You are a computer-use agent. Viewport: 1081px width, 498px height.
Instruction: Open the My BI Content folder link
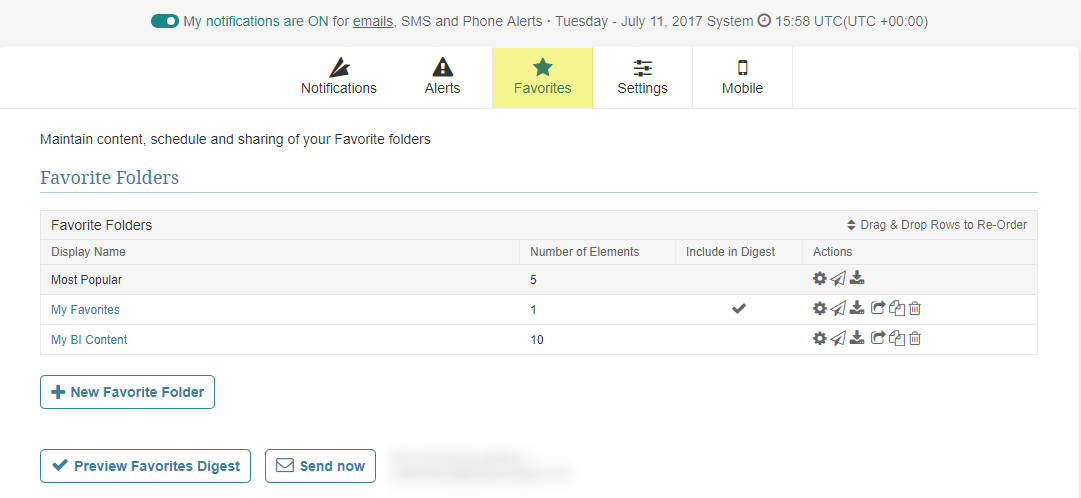[89, 340]
